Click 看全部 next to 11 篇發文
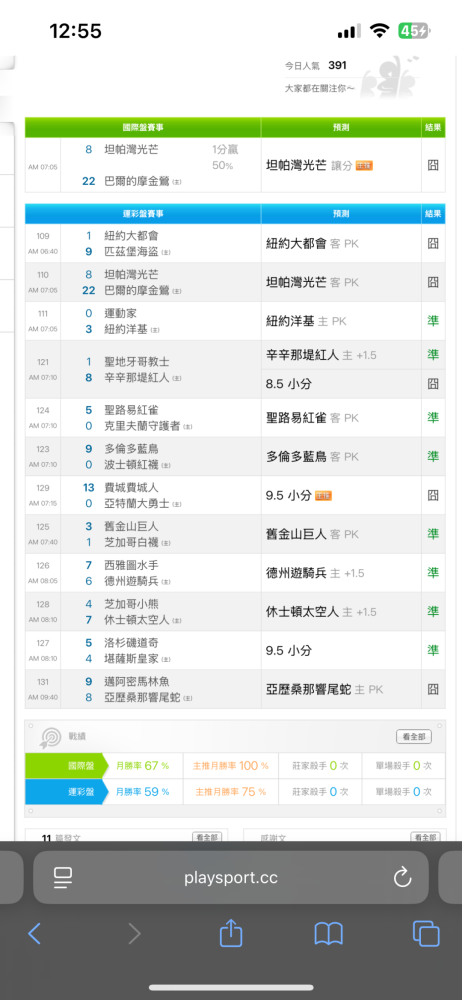Screen dimensions: 462x1000 [207, 837]
